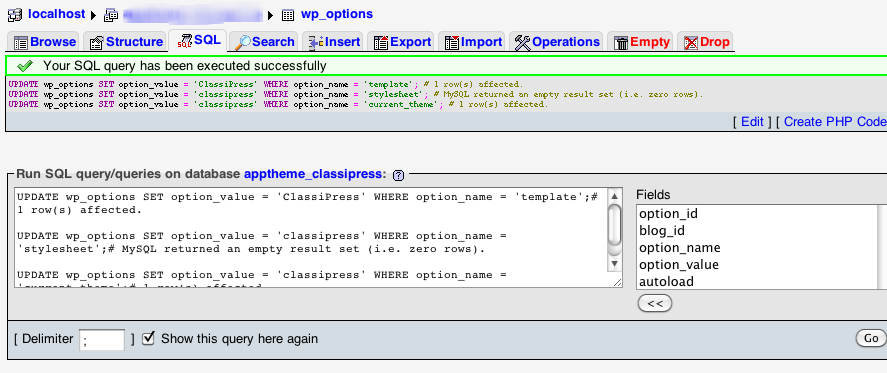Viewport: 887px width, 373px height.
Task: Click the server icon beside localhost
Action: tap(15, 15)
